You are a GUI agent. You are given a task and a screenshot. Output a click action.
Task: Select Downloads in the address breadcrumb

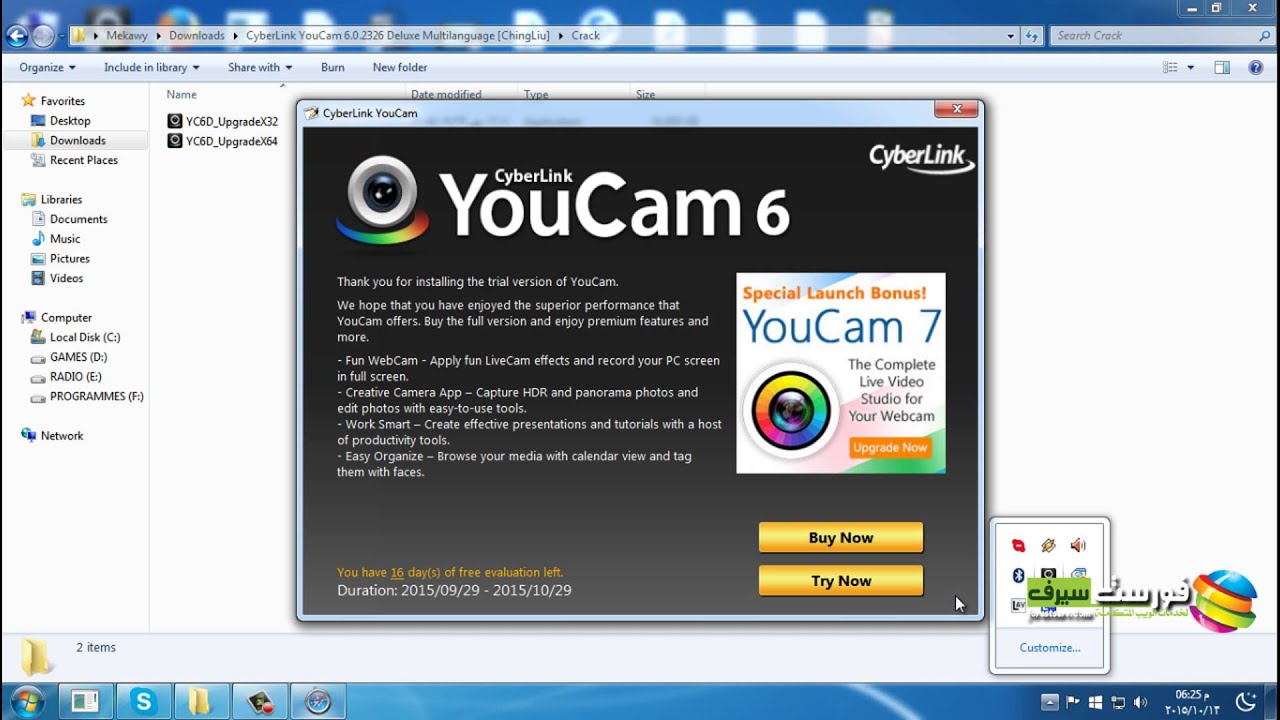click(196, 36)
